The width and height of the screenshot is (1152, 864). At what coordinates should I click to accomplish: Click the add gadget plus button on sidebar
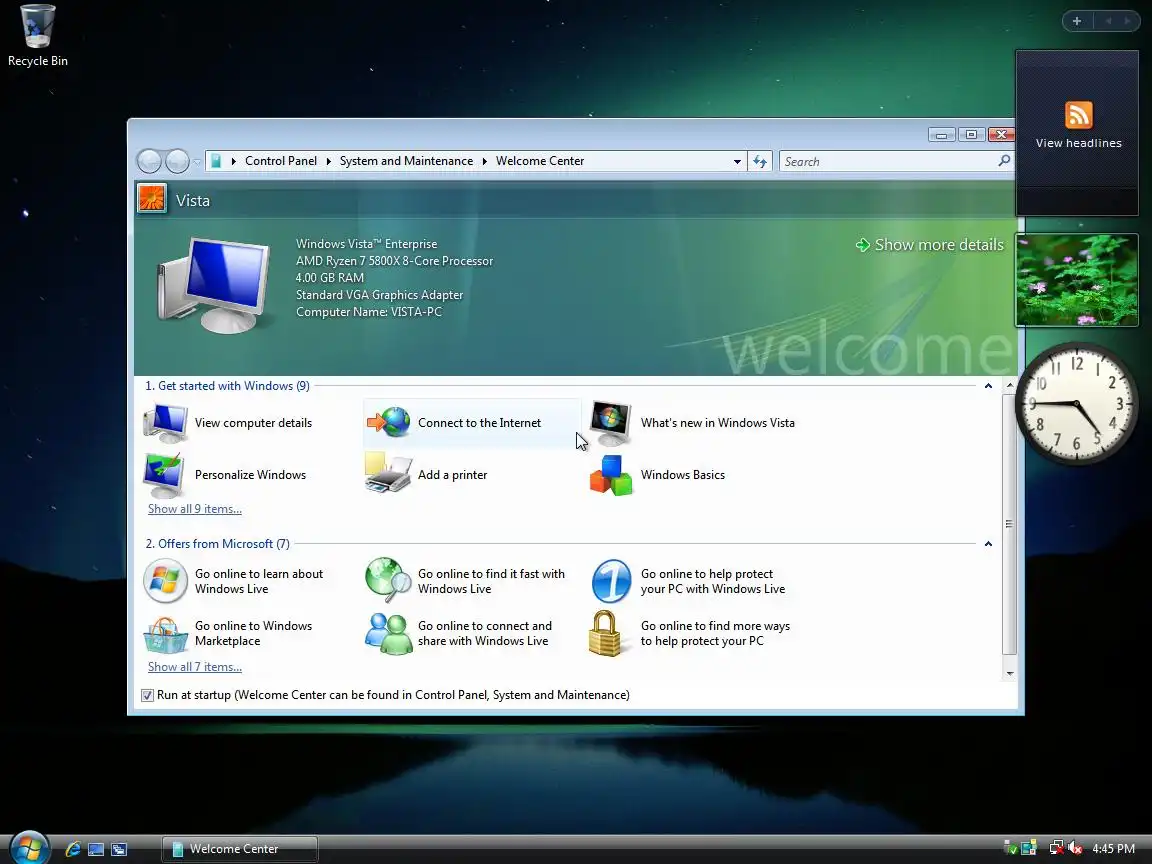(x=1077, y=21)
